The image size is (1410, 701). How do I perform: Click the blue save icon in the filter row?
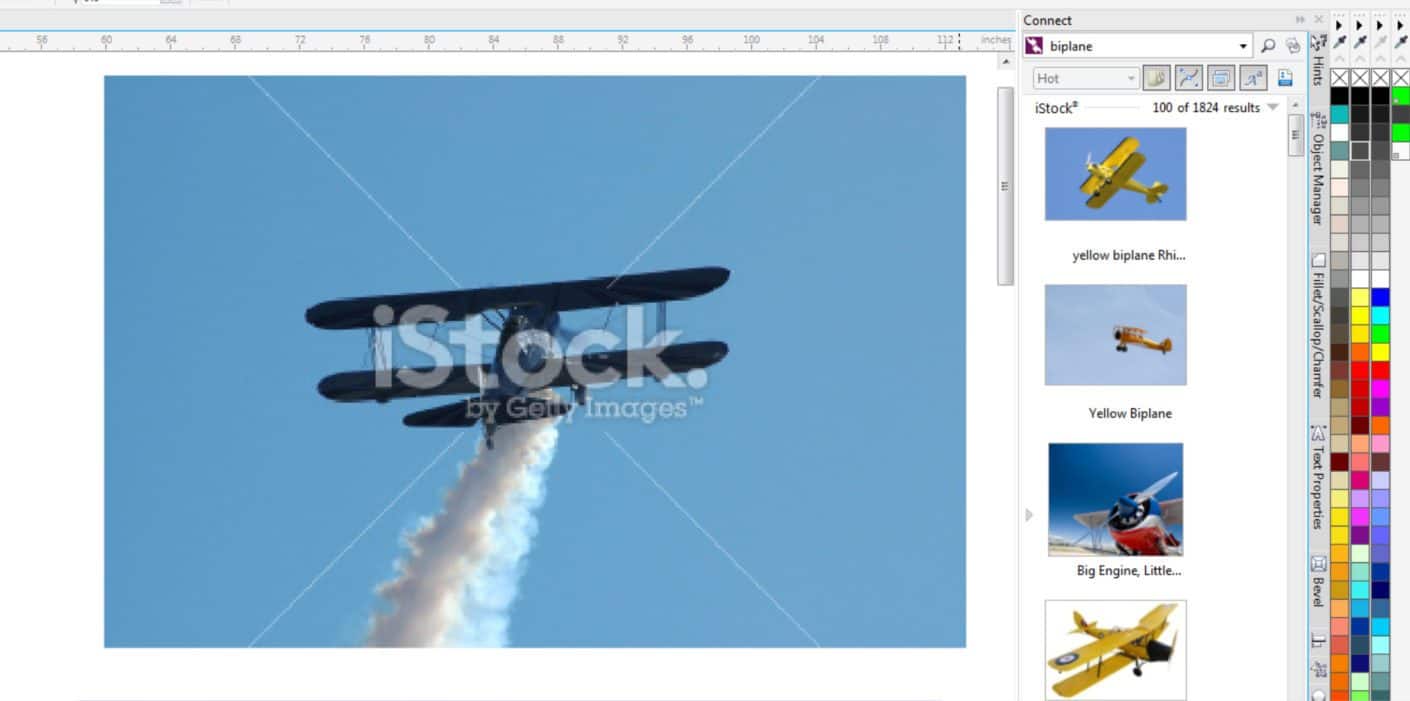[1285, 78]
